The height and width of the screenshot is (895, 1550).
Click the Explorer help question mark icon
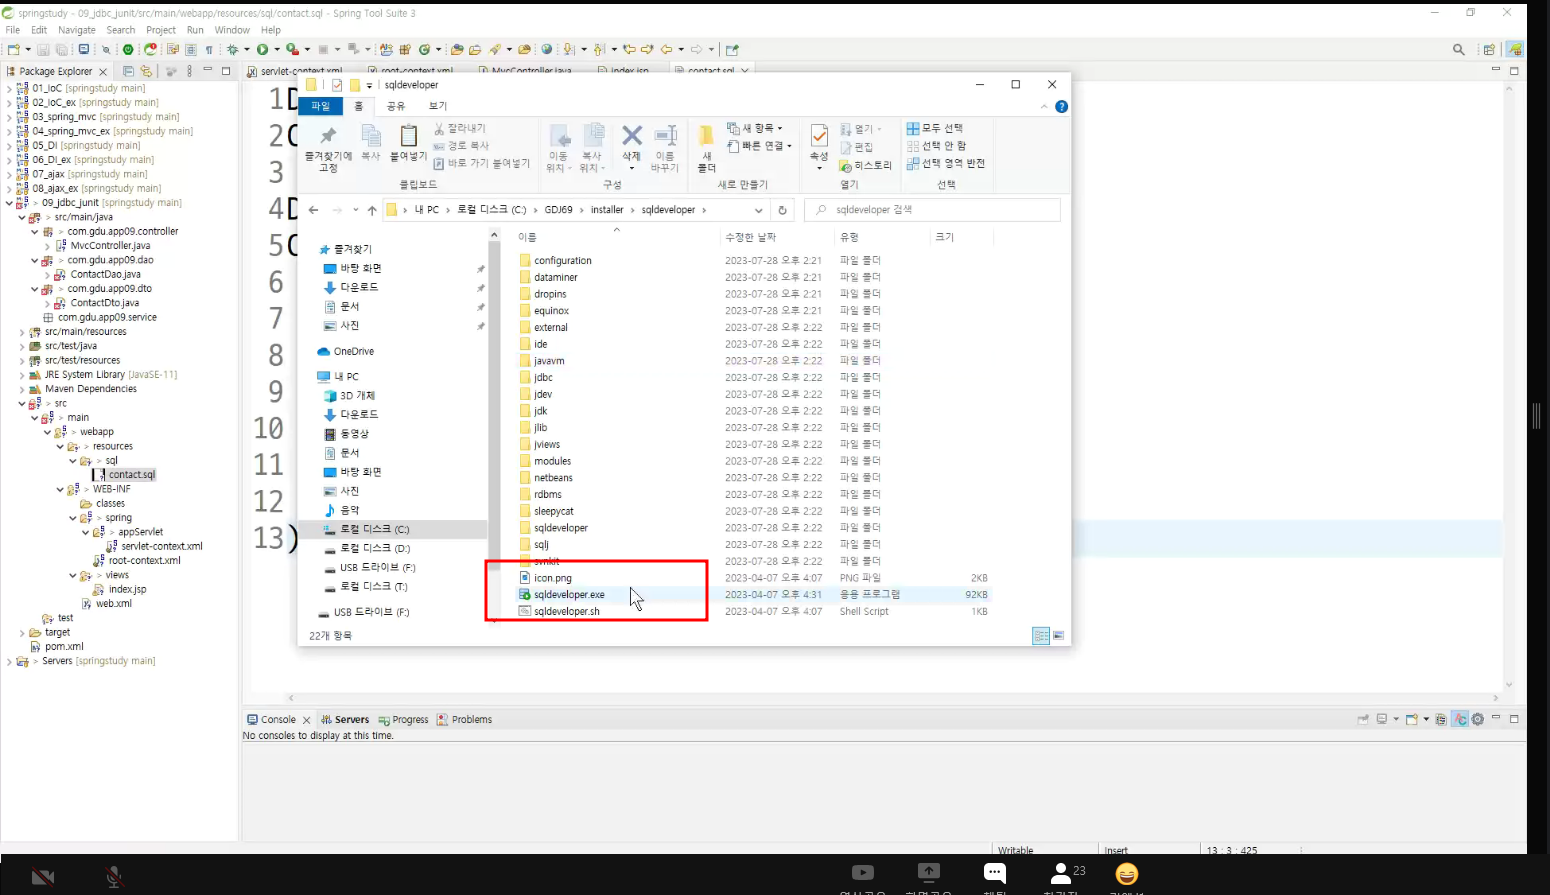click(1061, 107)
